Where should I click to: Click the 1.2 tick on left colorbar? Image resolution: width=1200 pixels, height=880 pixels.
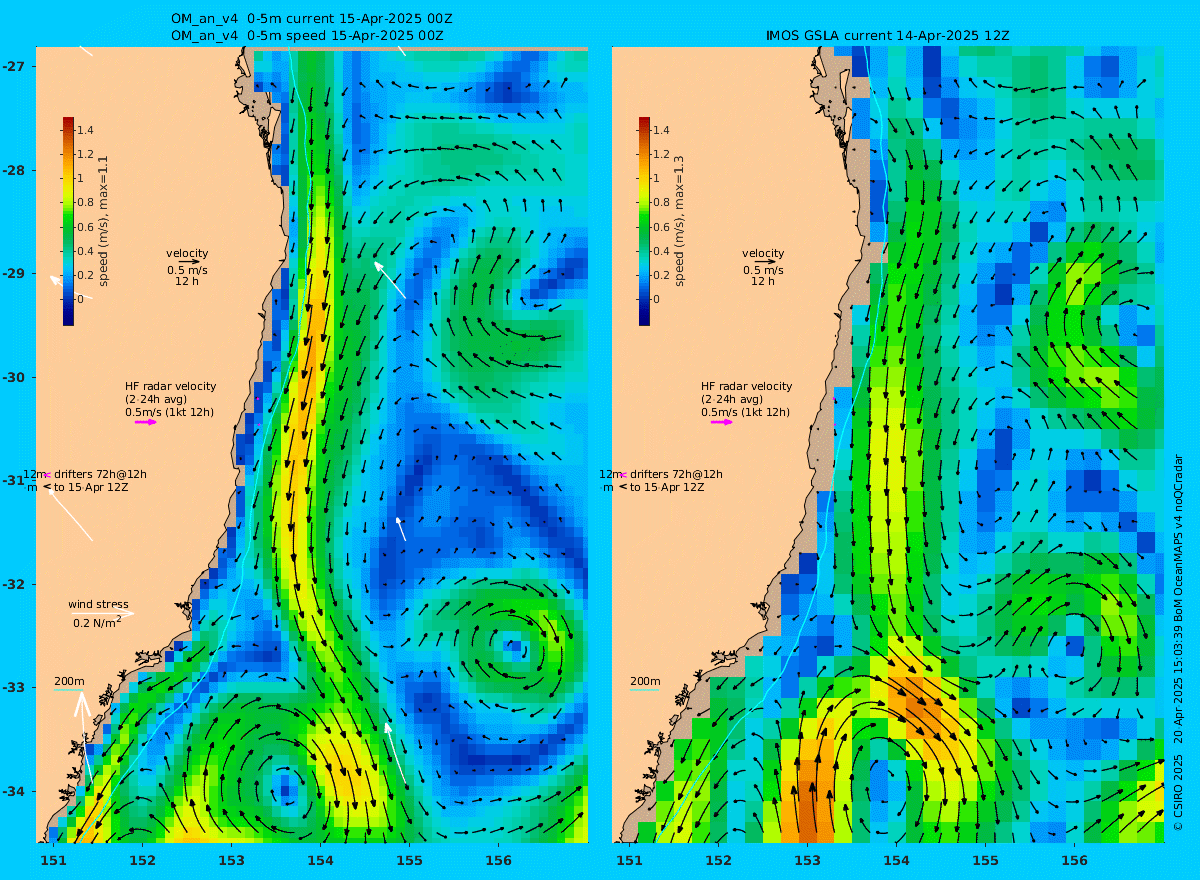click(x=85, y=154)
